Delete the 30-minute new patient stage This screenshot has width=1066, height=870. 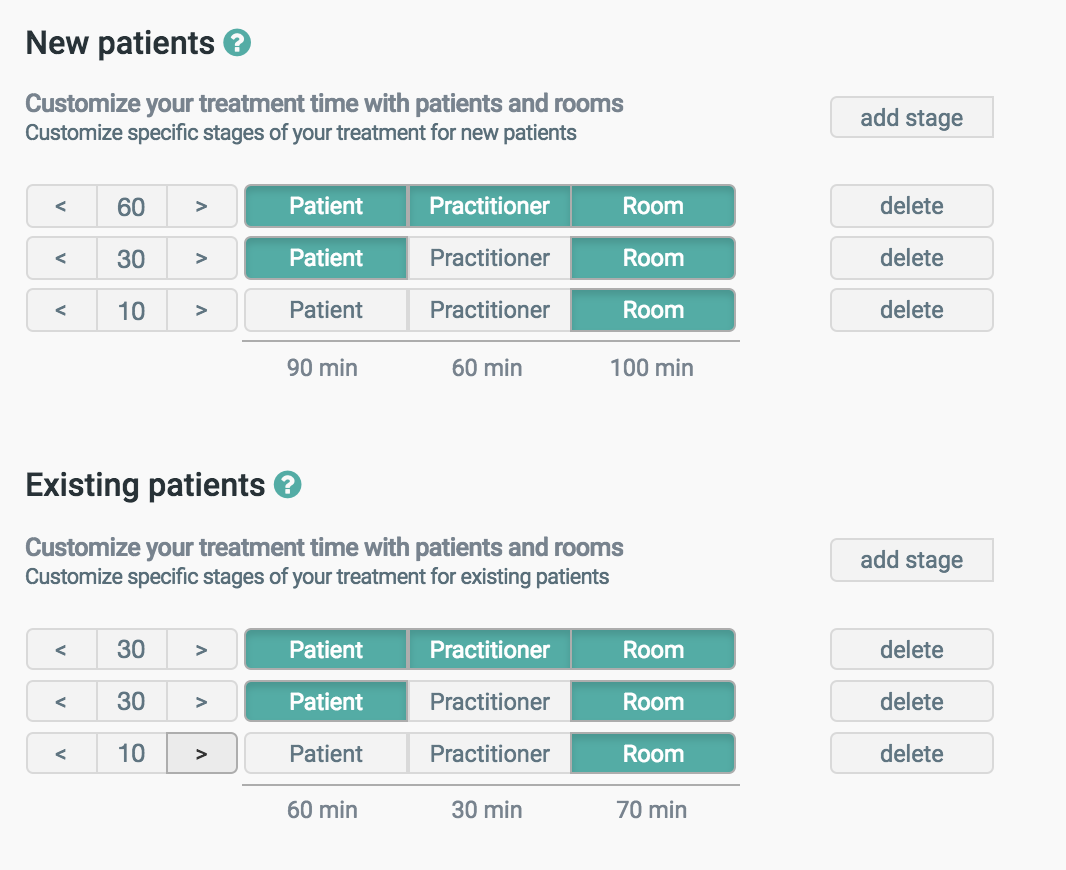click(x=911, y=258)
